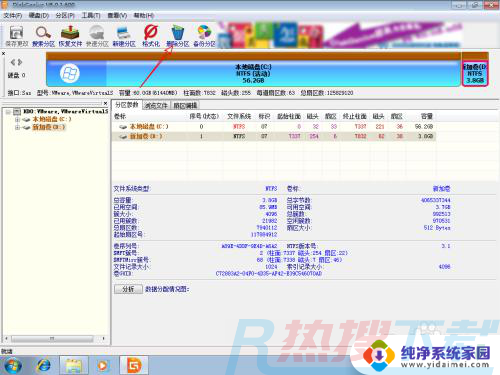Select new volume (D:) in left tree
The width and height of the screenshot is (500, 375).
pyautogui.click(x=49, y=127)
